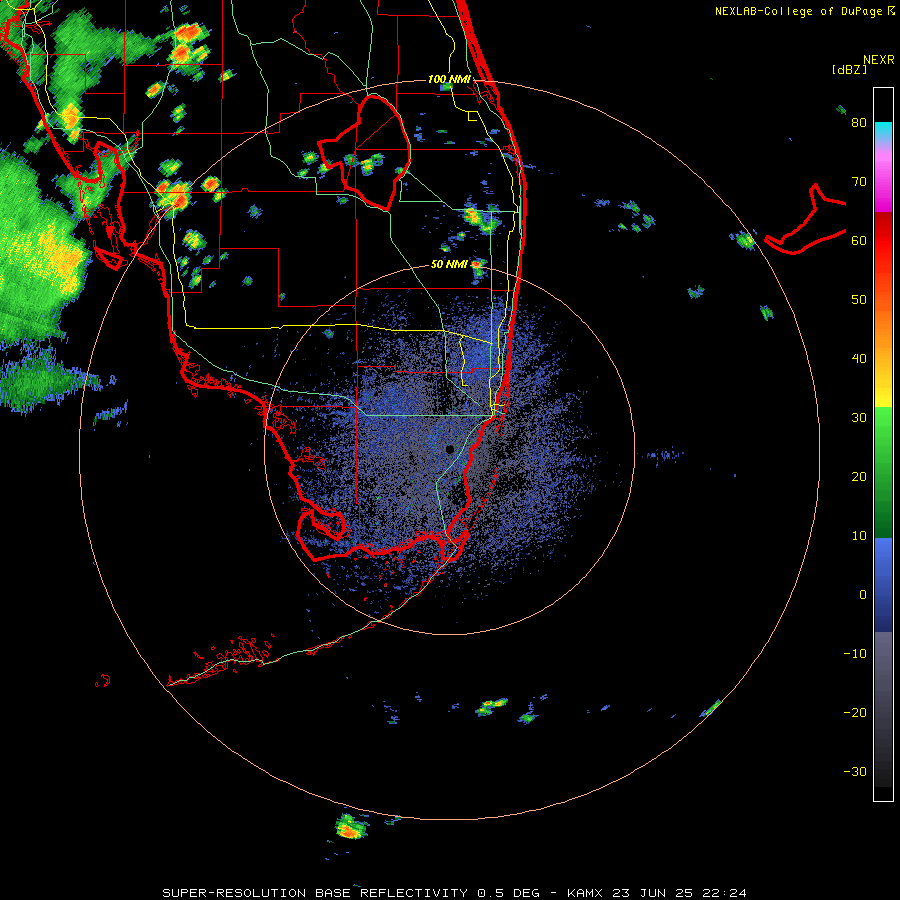Click the 80 value on the dBZ scale
900x900 pixels.
click(x=859, y=123)
